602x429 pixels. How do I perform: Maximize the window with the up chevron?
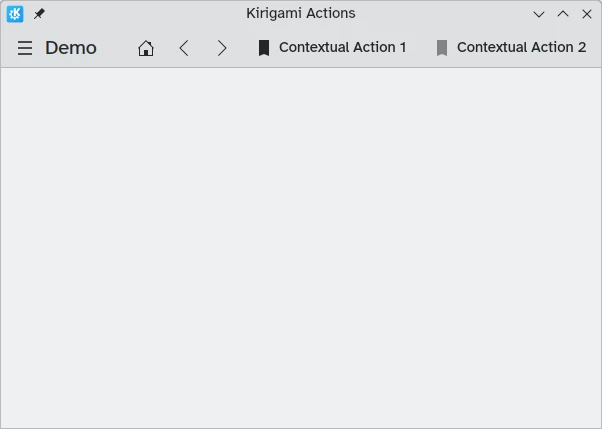tap(563, 14)
